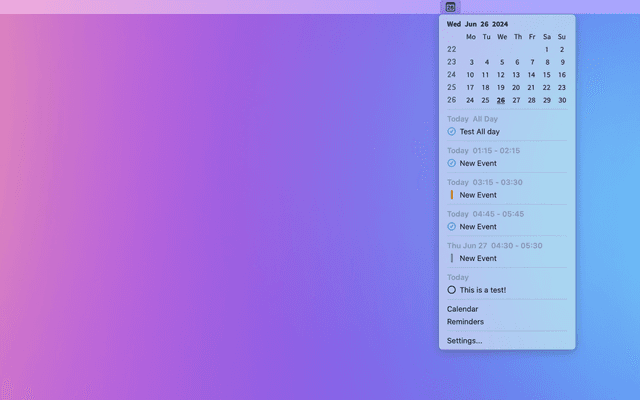Pick June 13 in the month grid
The height and width of the screenshot is (400, 640).
516,74
